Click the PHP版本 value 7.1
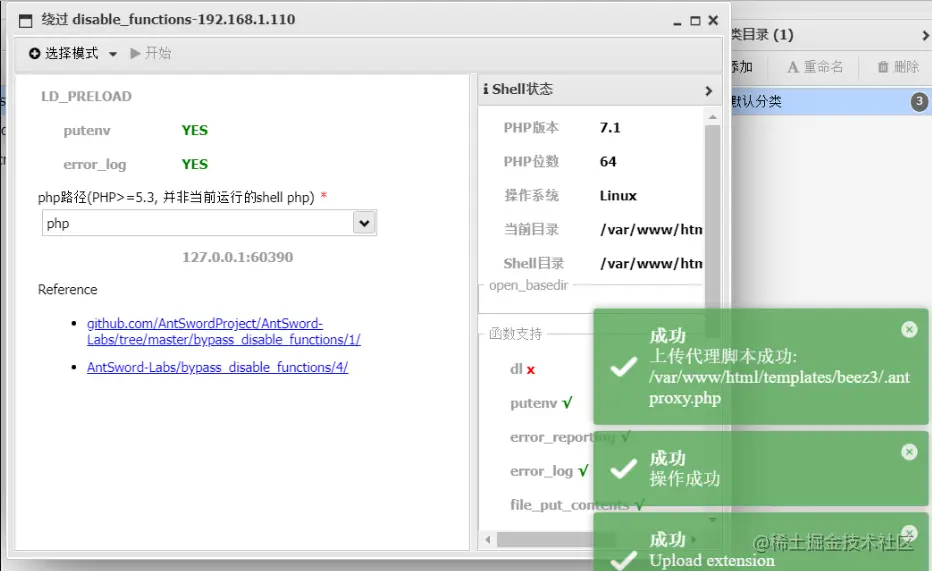This screenshot has width=932, height=571. [x=610, y=128]
